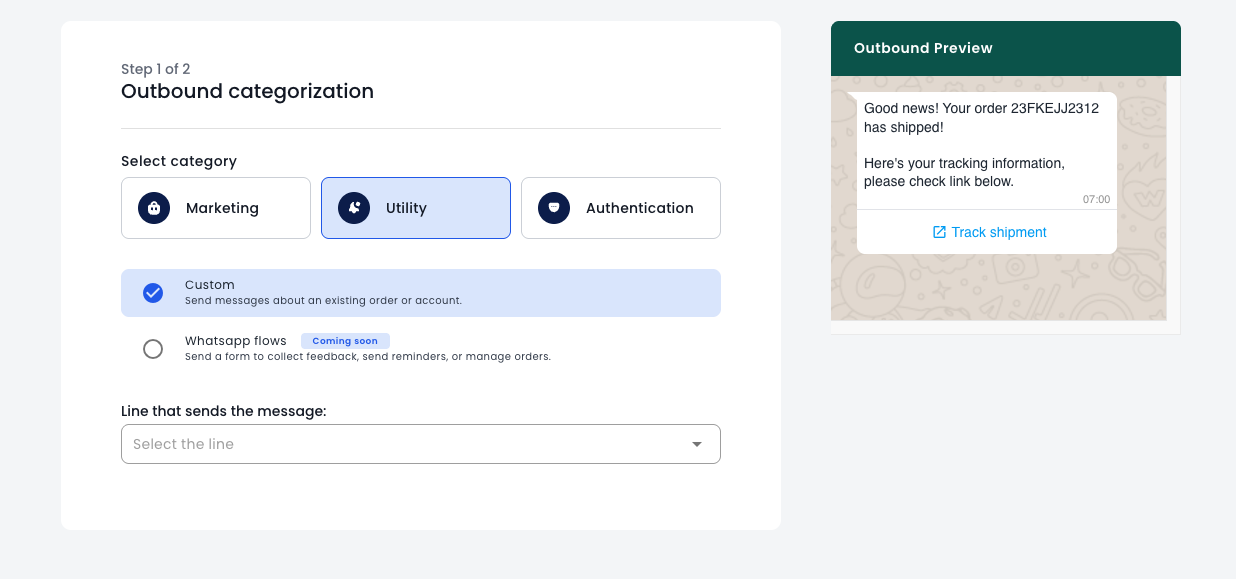The width and height of the screenshot is (1236, 579).
Task: Click the external-link icon beside Track shipment
Action: 939,232
